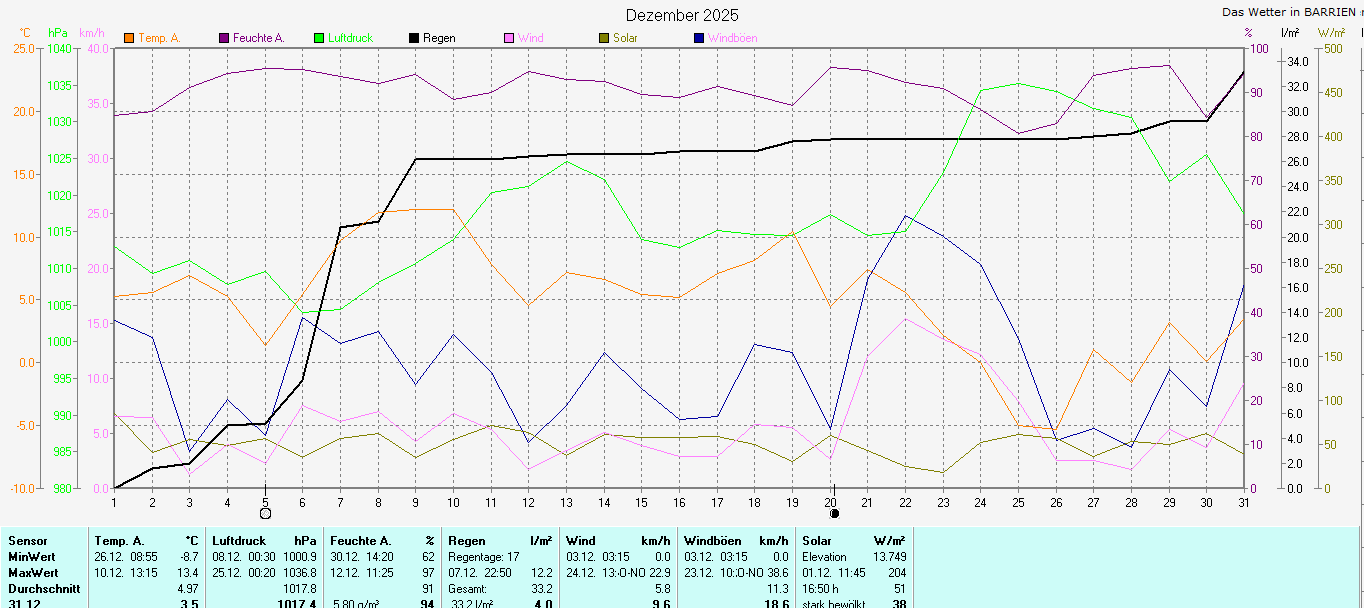This screenshot has width=1364, height=608.
Task: Click the 'Das Wetter in BARRIEN' heading
Action: pos(1286,12)
